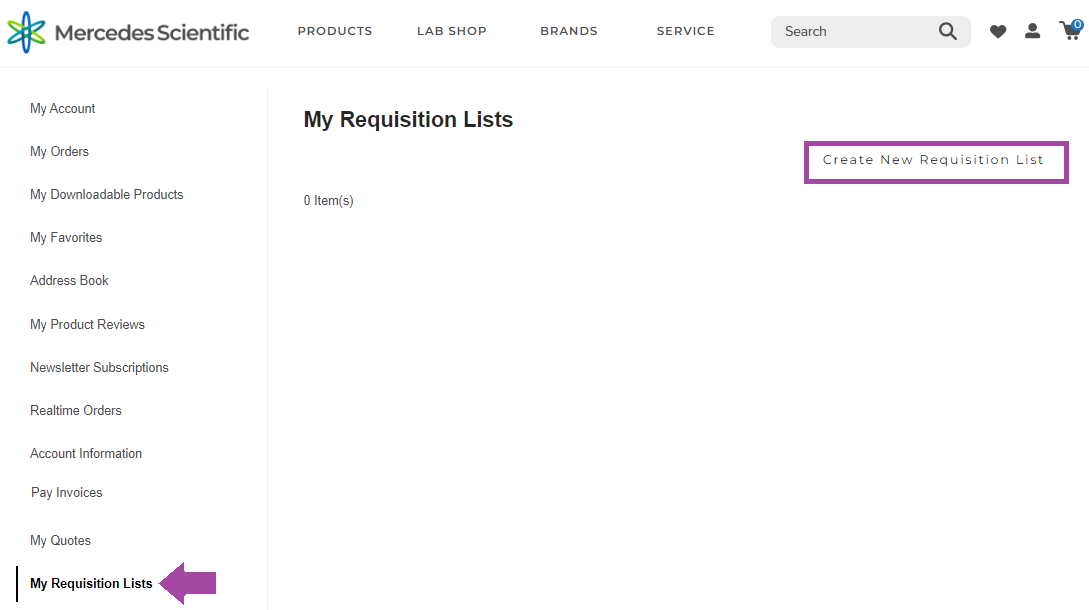Open the PRODUCTS menu
The height and width of the screenshot is (610, 1089).
(334, 31)
